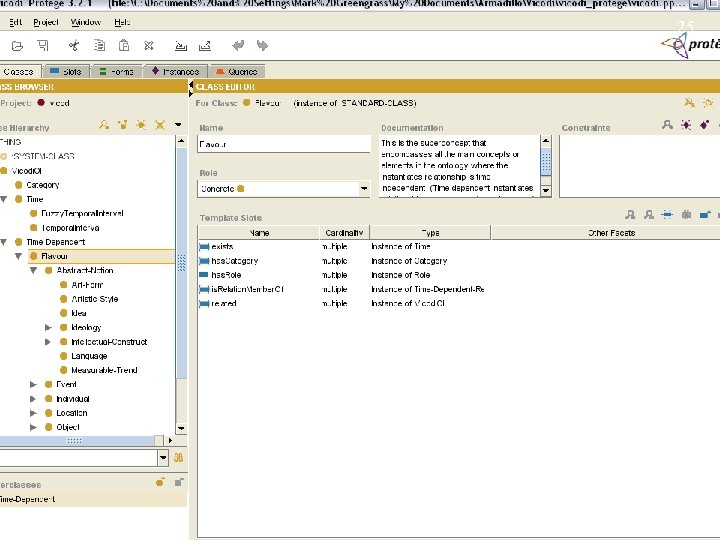
Task: Click the Undo arrow icon
Action: (238, 46)
